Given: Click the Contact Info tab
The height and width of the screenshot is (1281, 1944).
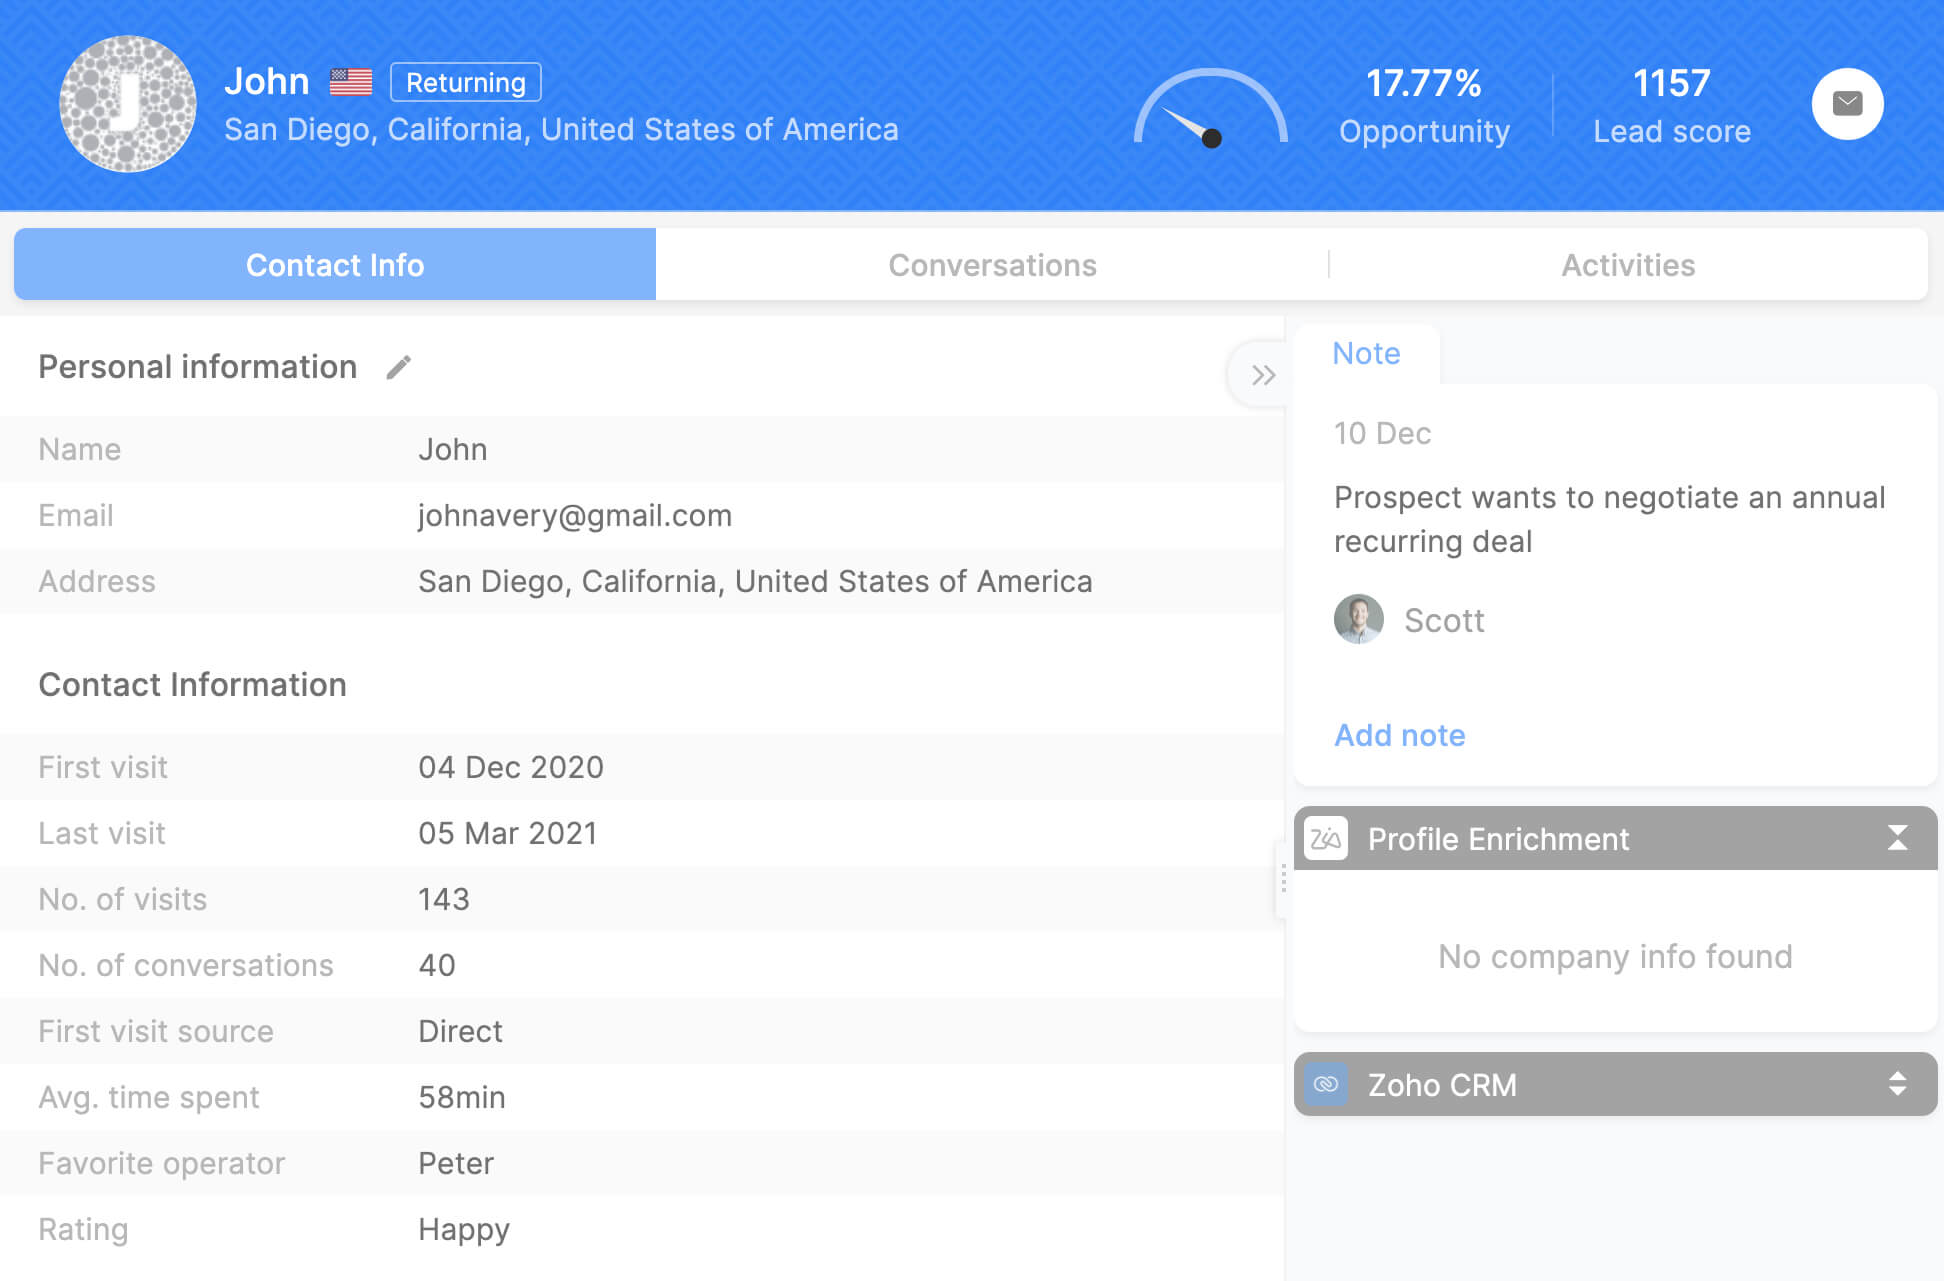Looking at the screenshot, I should [333, 263].
